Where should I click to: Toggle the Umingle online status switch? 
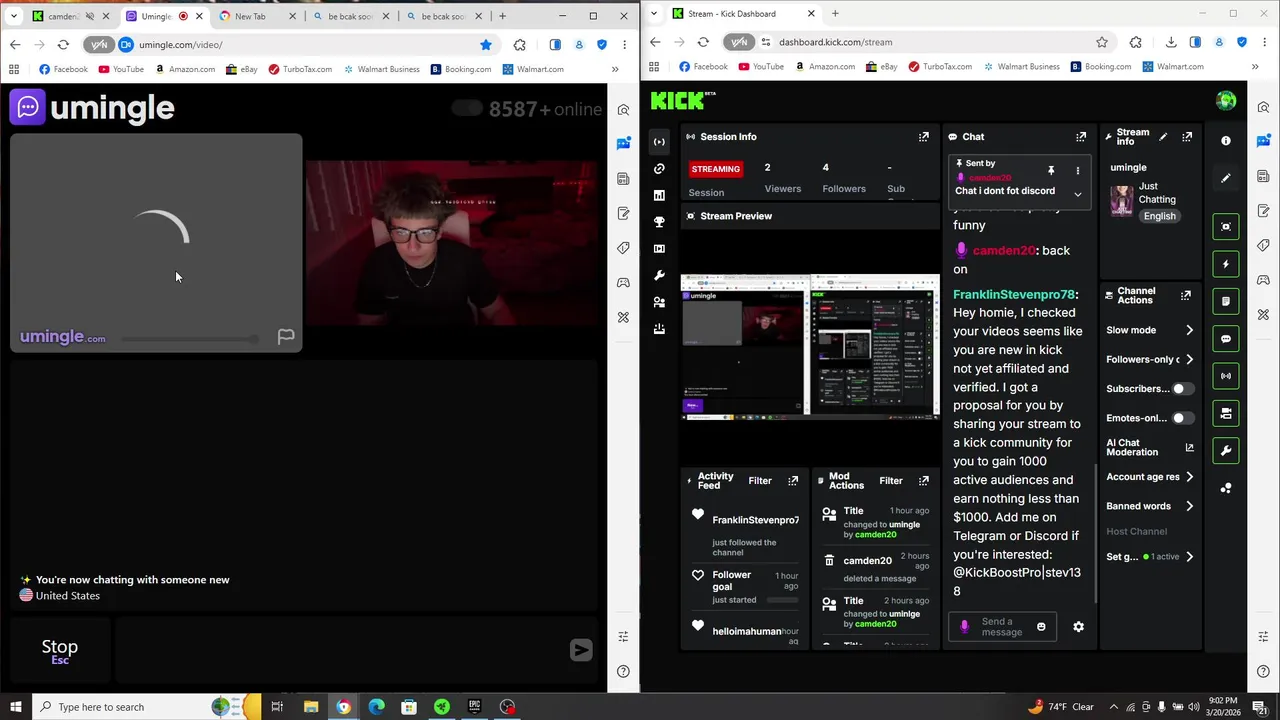(x=467, y=109)
